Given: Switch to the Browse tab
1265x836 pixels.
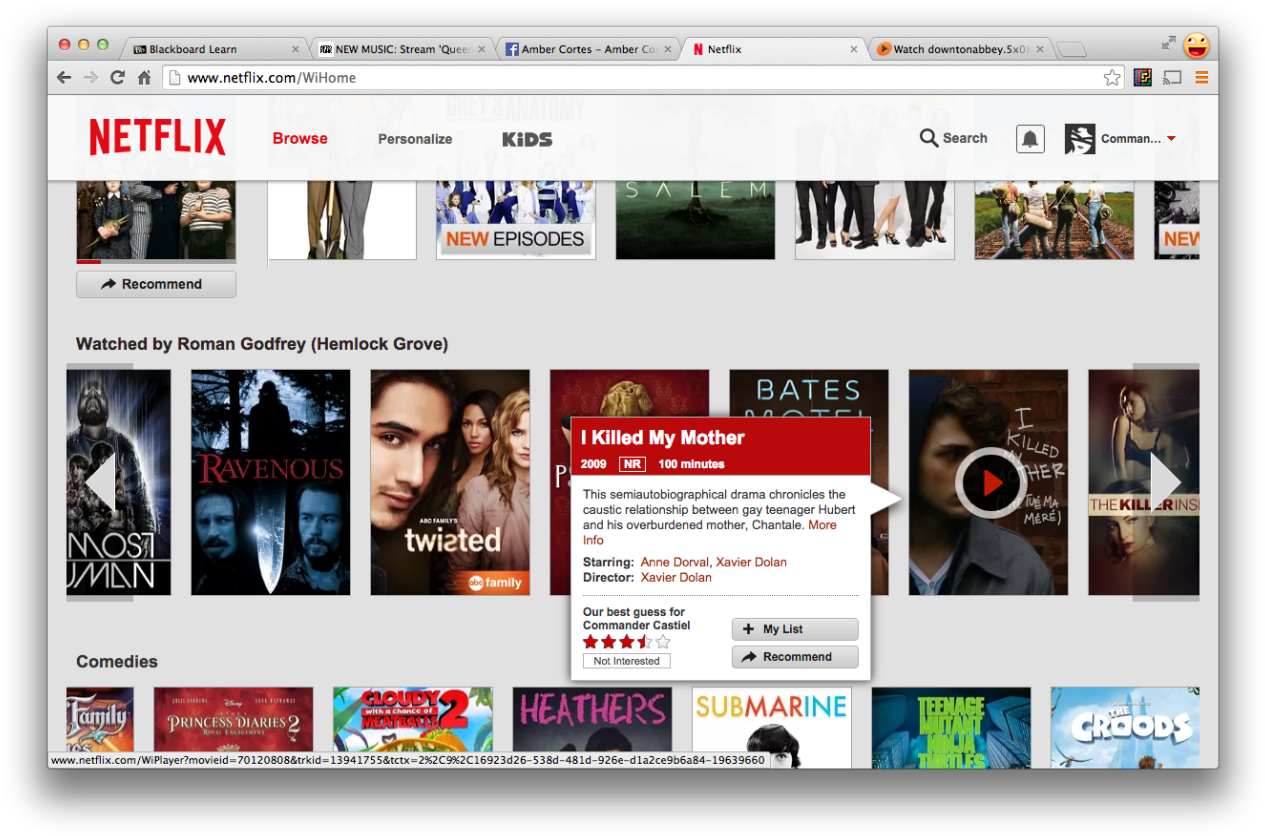Looking at the screenshot, I should click(299, 139).
